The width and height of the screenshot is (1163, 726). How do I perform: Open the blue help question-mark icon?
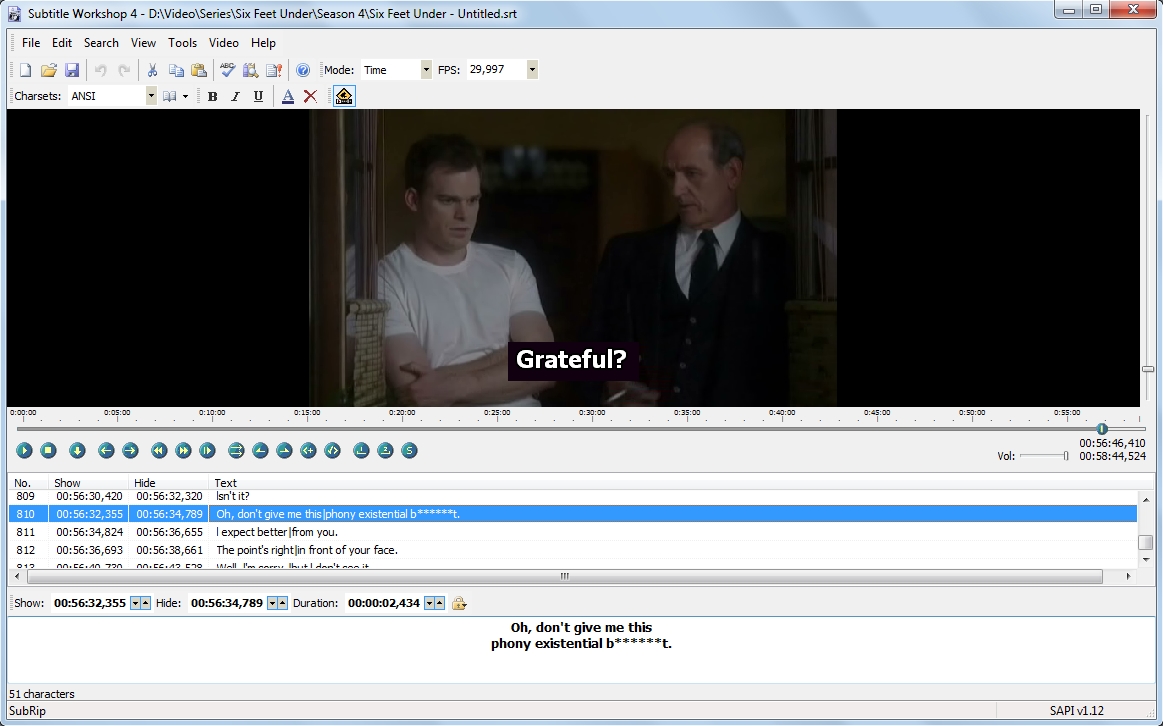coord(303,70)
